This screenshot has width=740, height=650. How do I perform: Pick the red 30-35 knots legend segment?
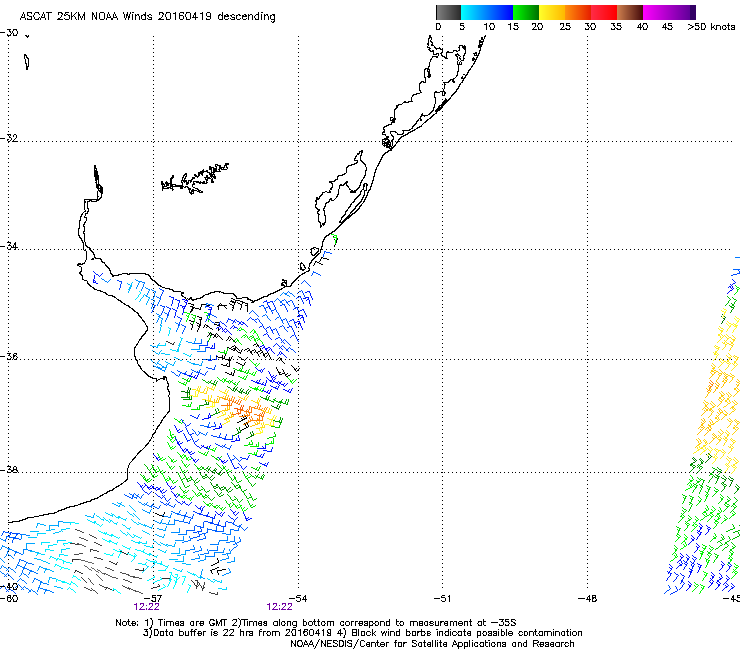604,12
